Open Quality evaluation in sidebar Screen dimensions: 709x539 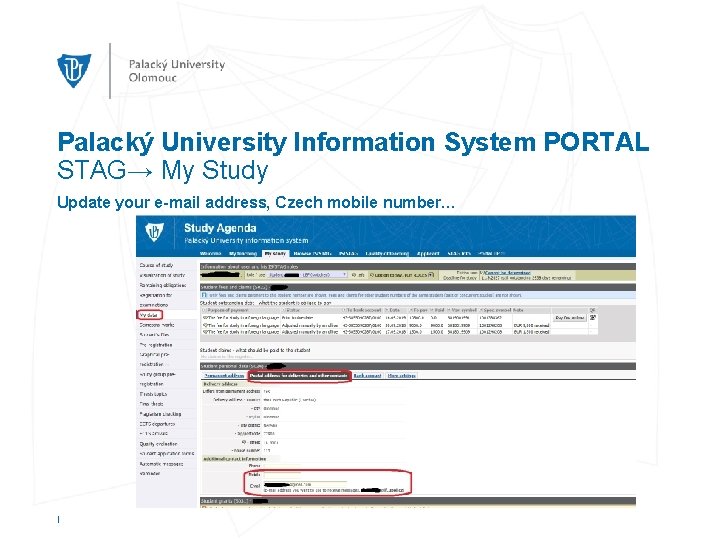coord(158,444)
